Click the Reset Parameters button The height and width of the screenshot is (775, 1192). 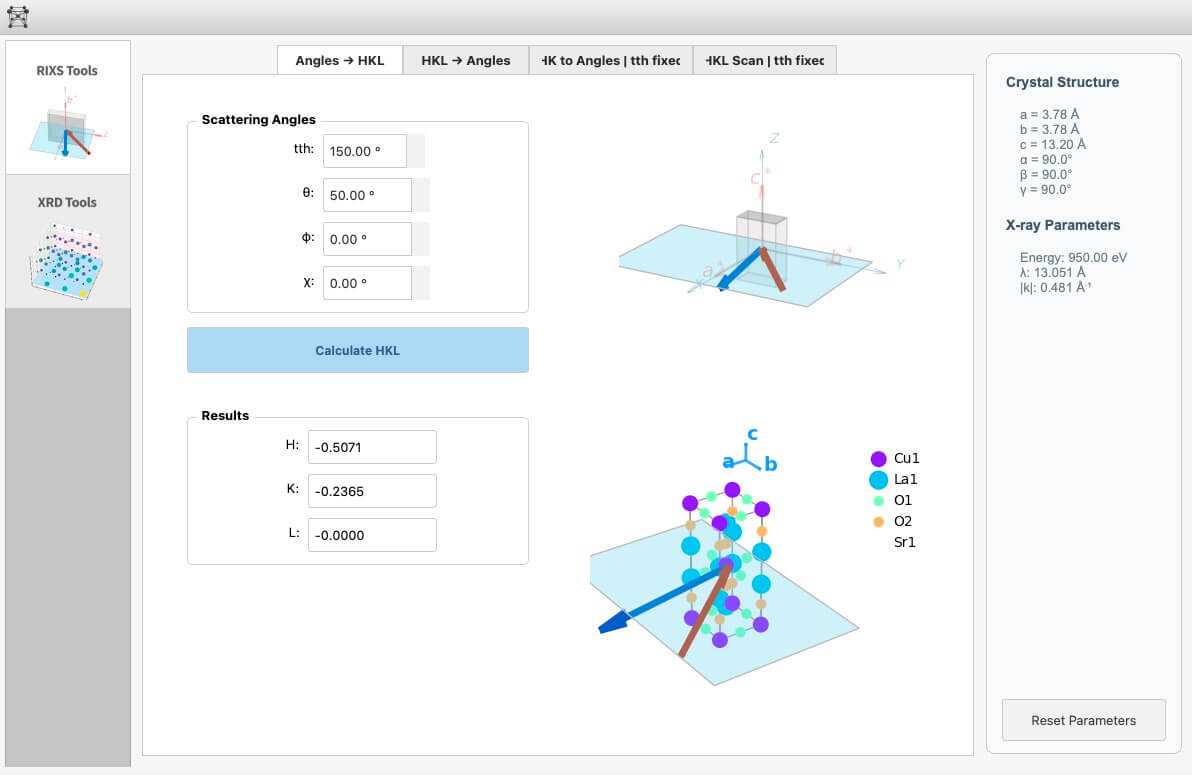tap(1083, 720)
